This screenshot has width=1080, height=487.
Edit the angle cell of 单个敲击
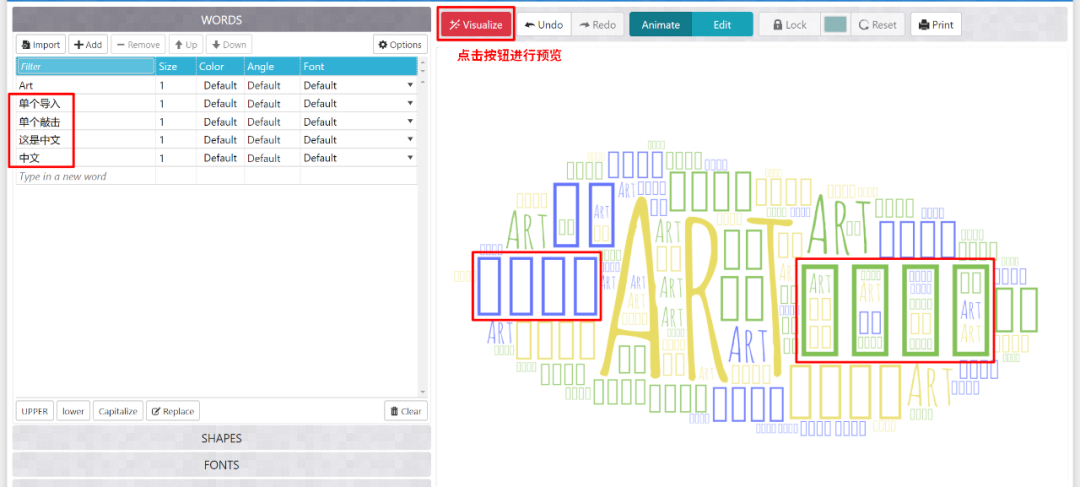[x=272, y=122]
